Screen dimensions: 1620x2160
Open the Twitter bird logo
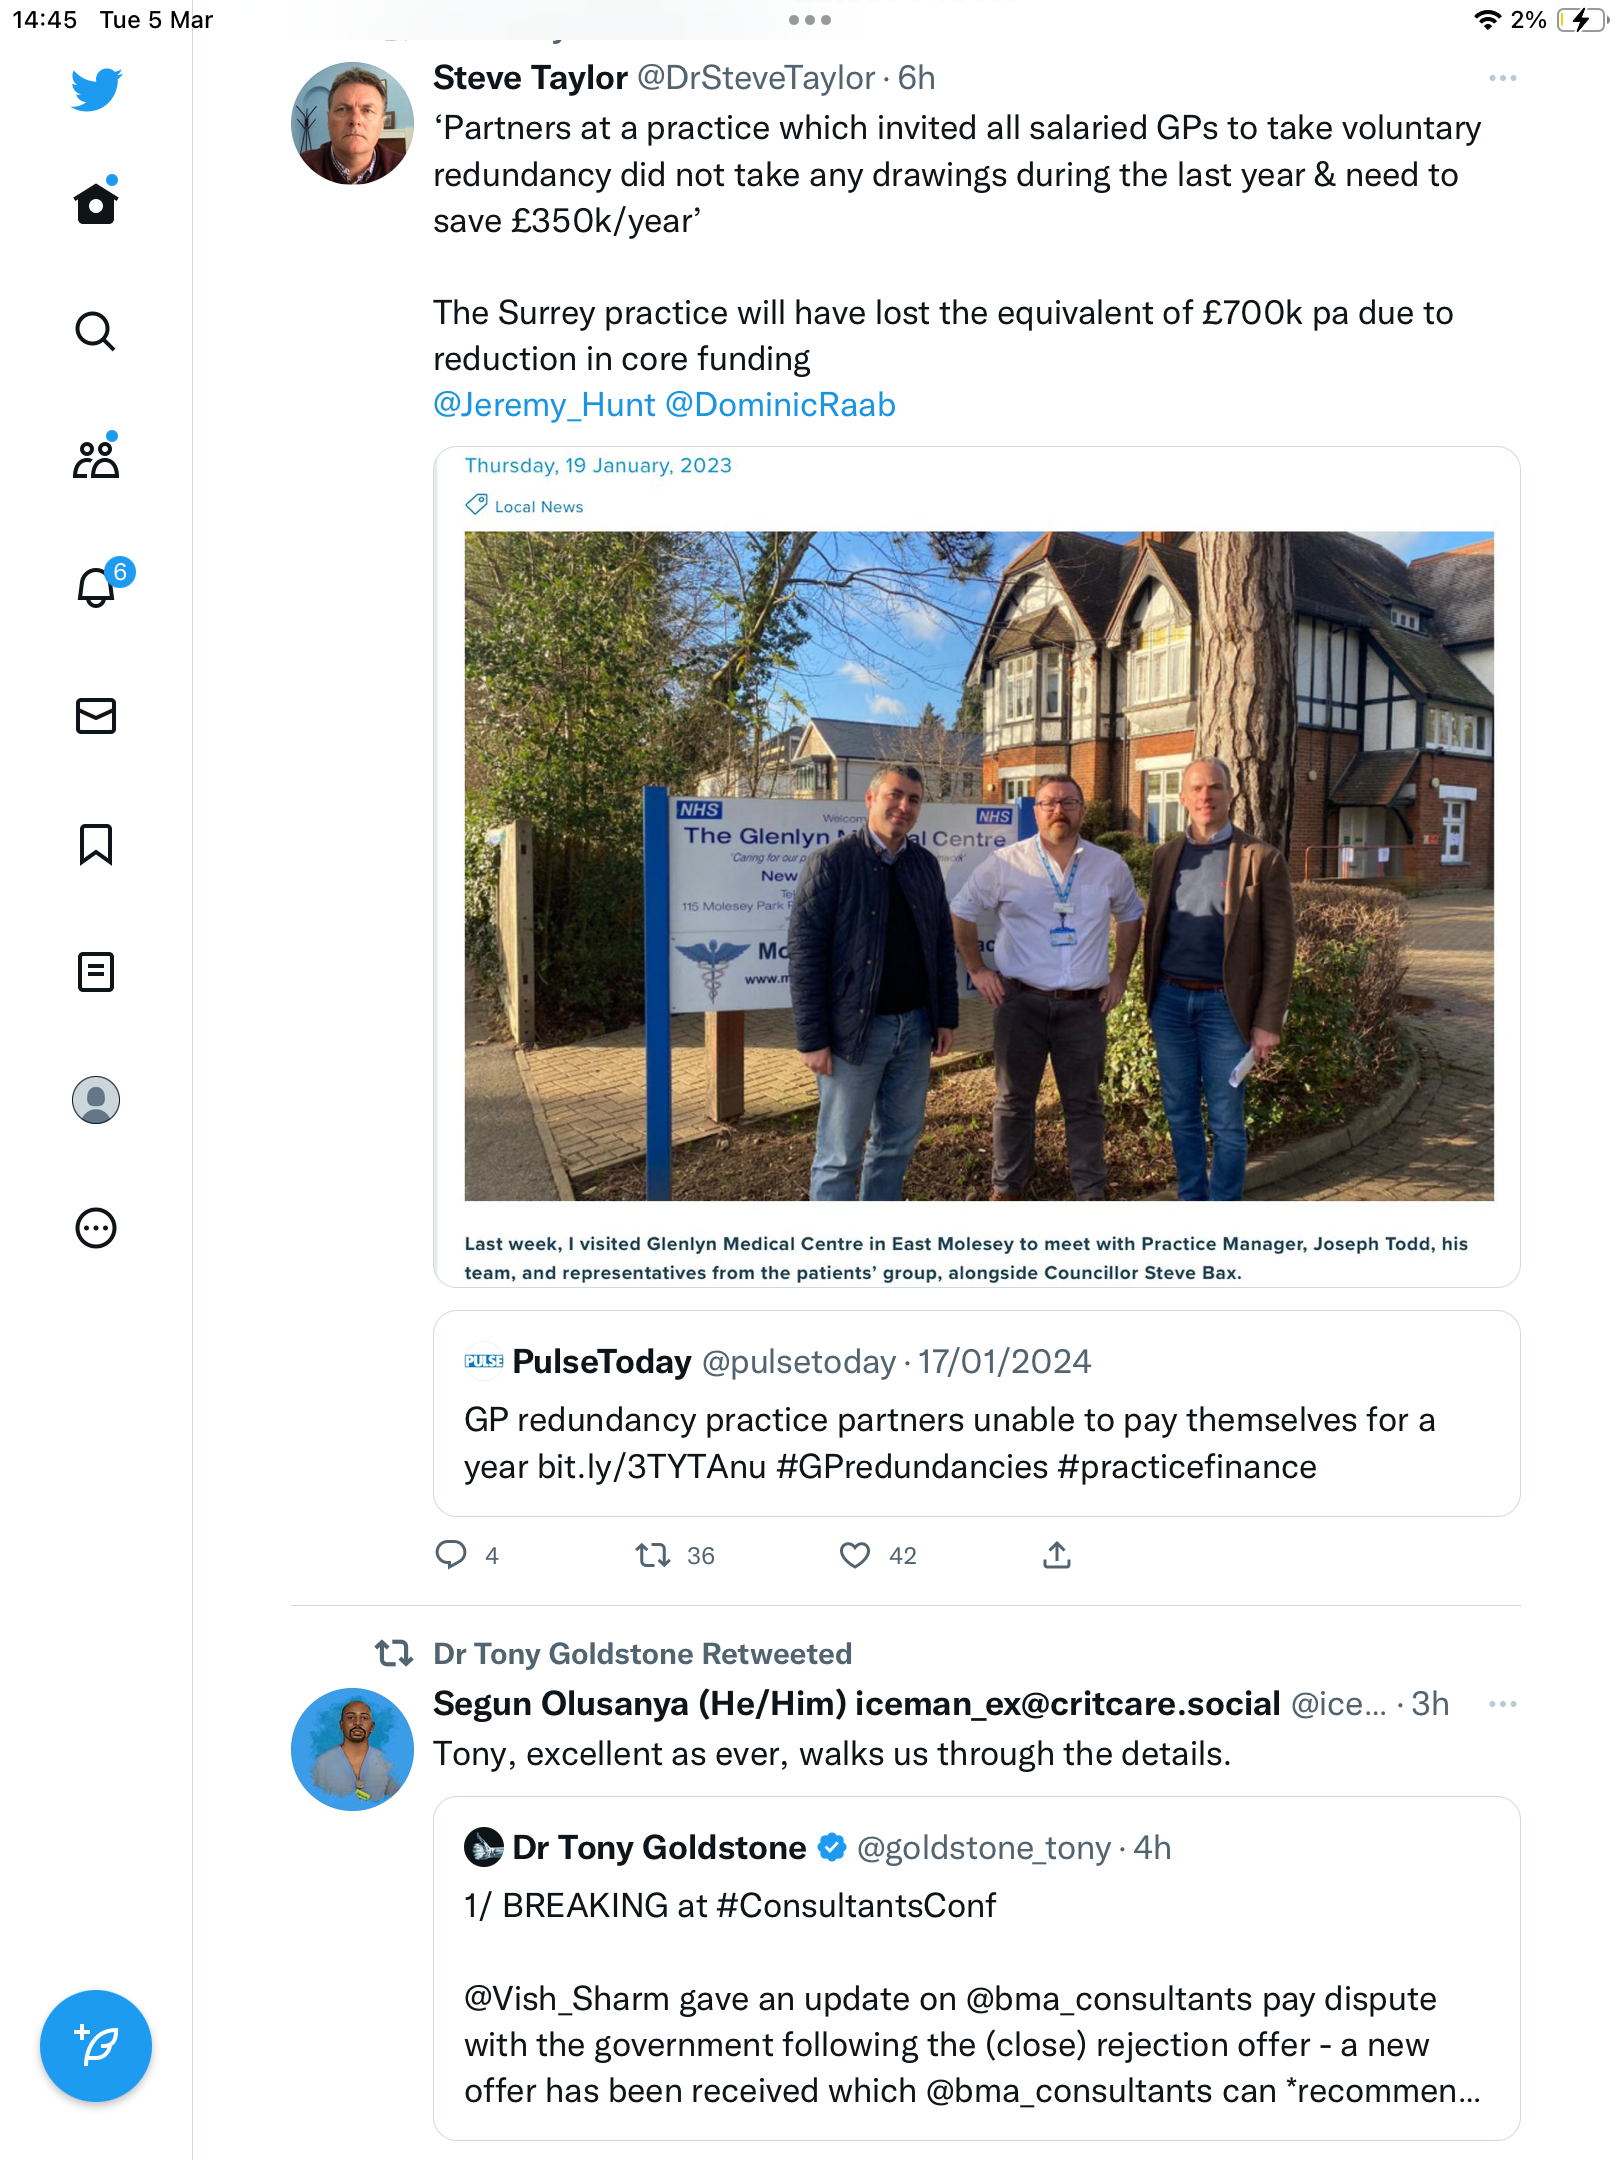click(x=96, y=89)
